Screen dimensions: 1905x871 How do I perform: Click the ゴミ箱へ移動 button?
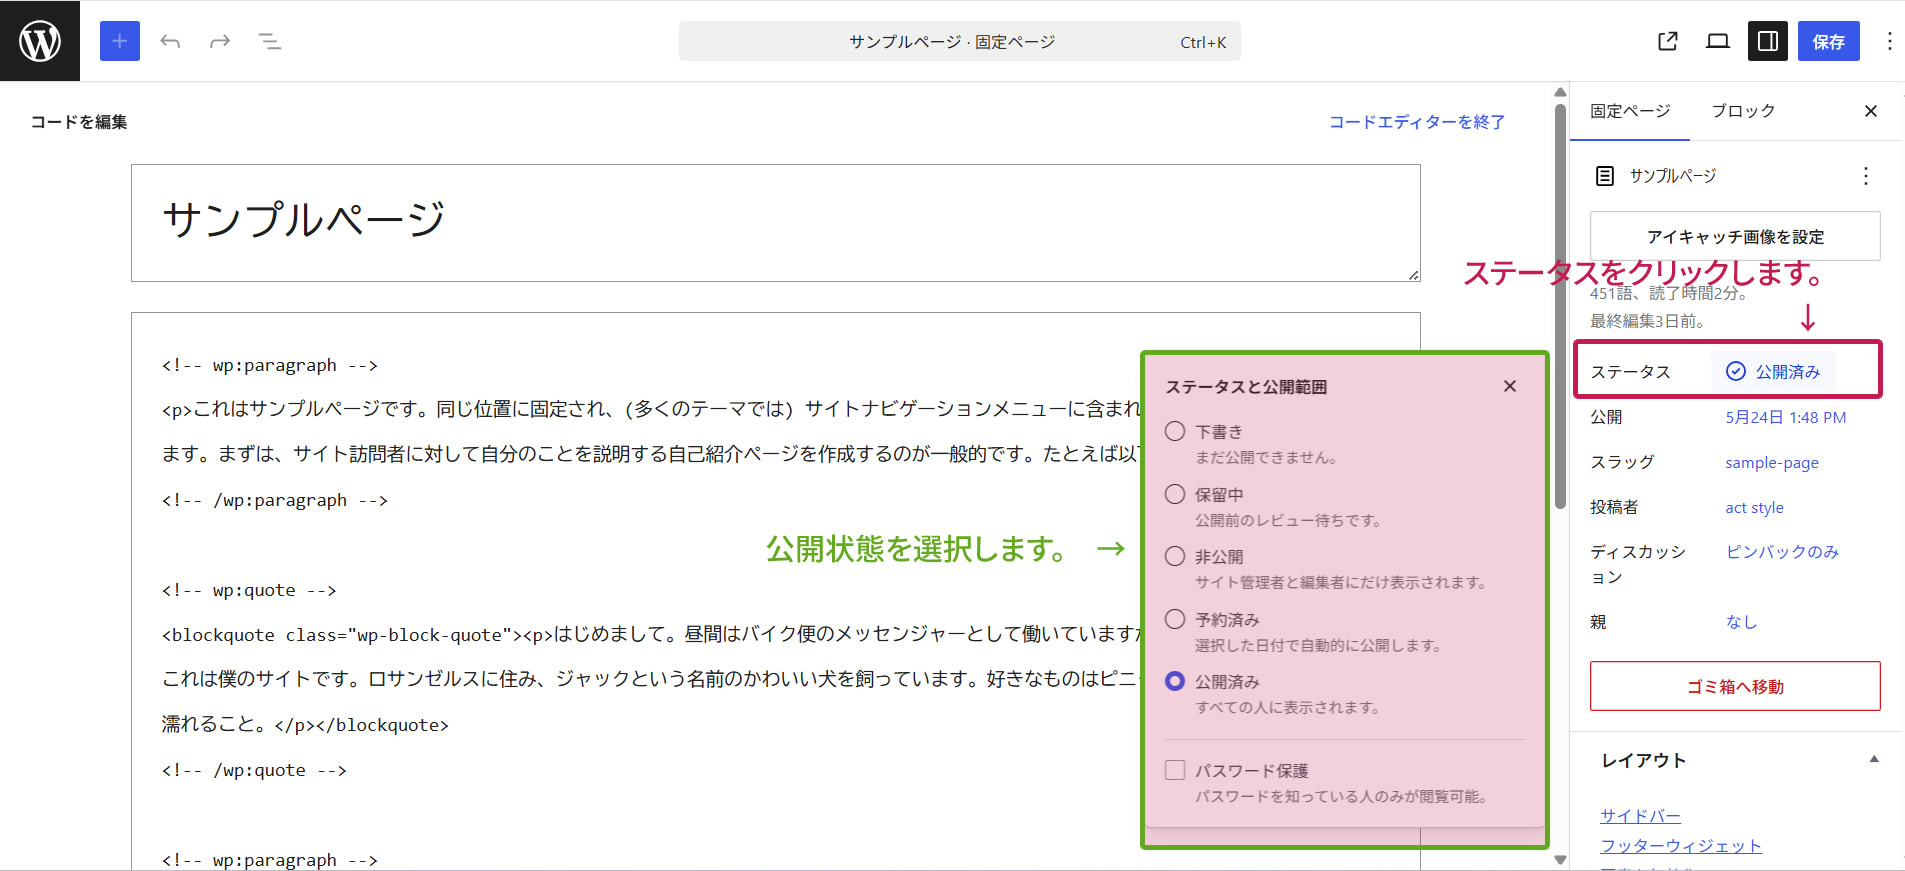[1735, 686]
